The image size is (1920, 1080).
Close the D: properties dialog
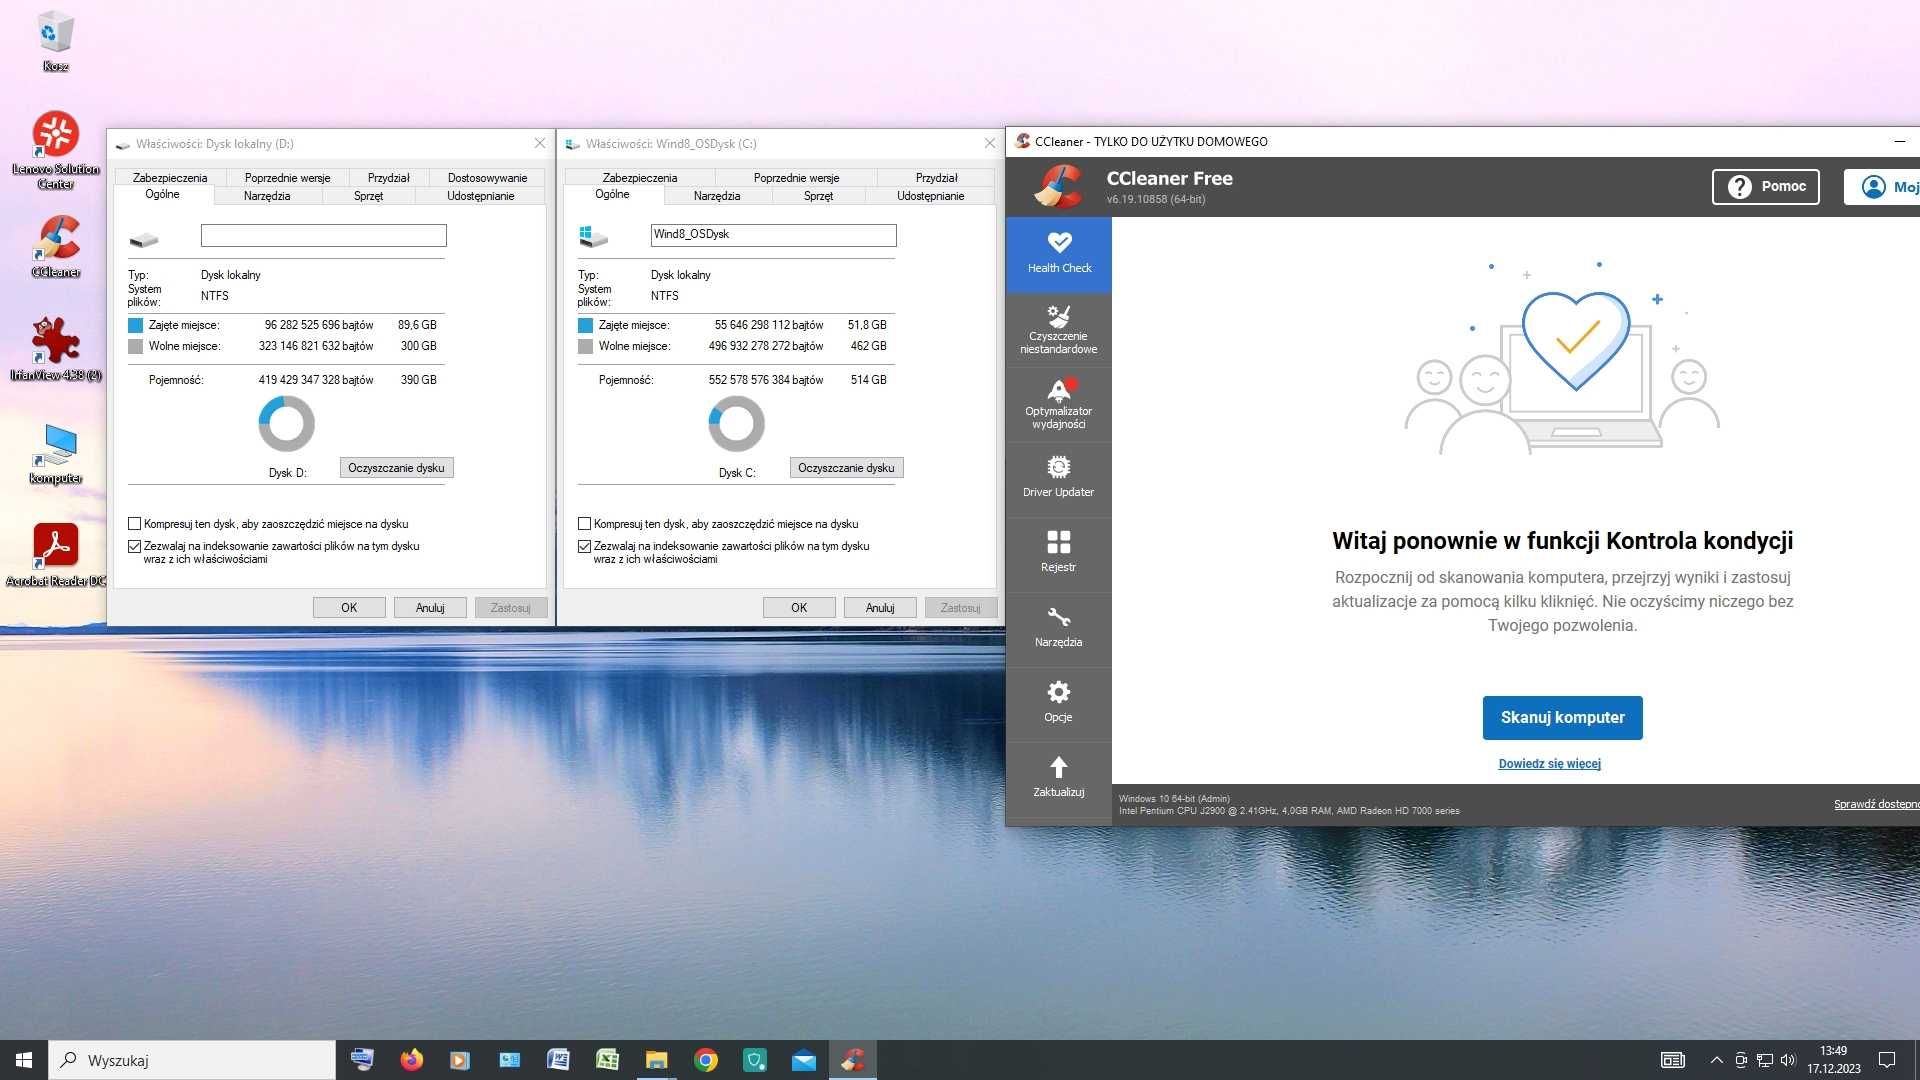pyautogui.click(x=539, y=143)
